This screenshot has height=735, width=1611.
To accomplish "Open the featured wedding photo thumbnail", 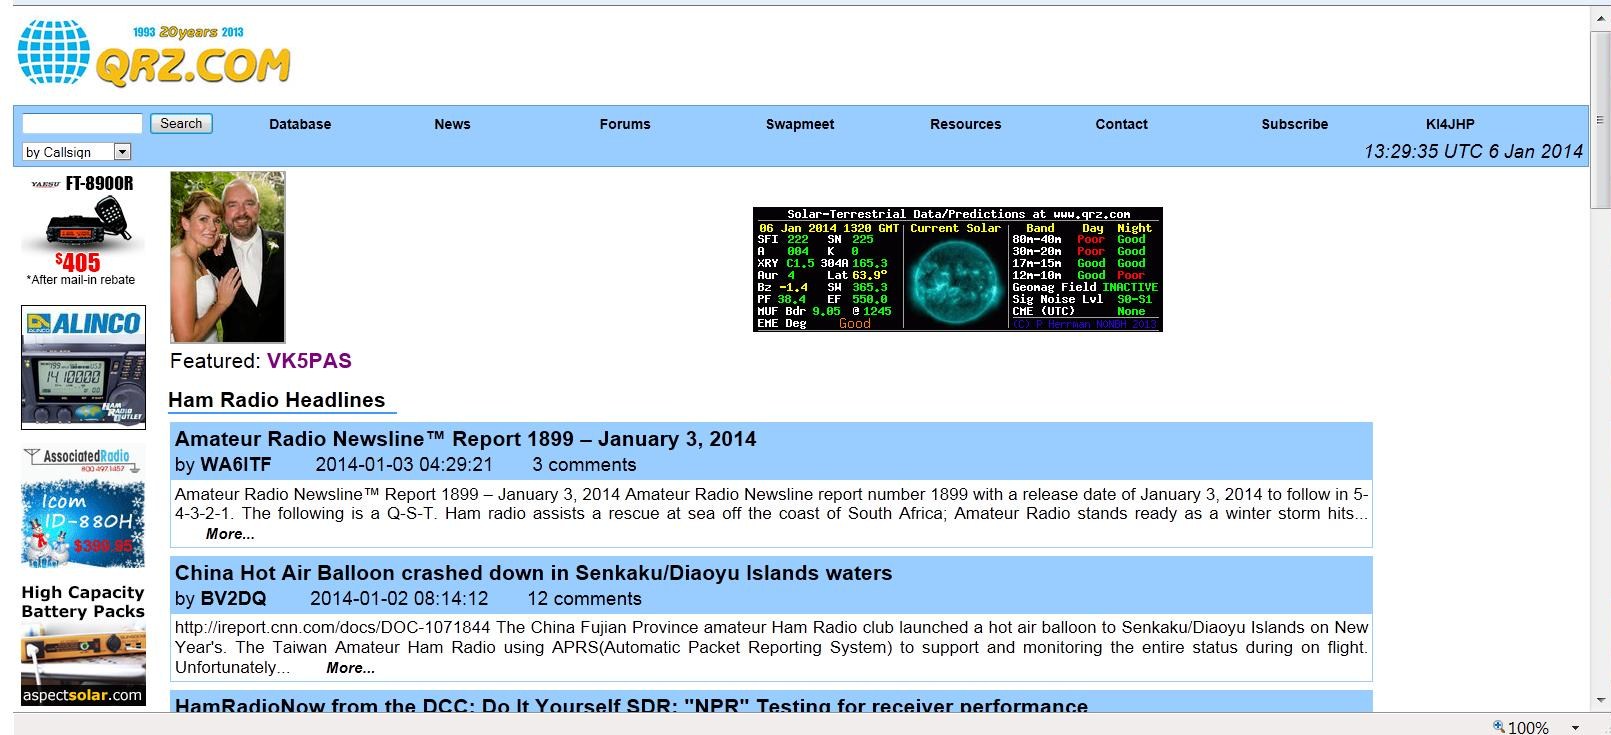I will pos(228,257).
